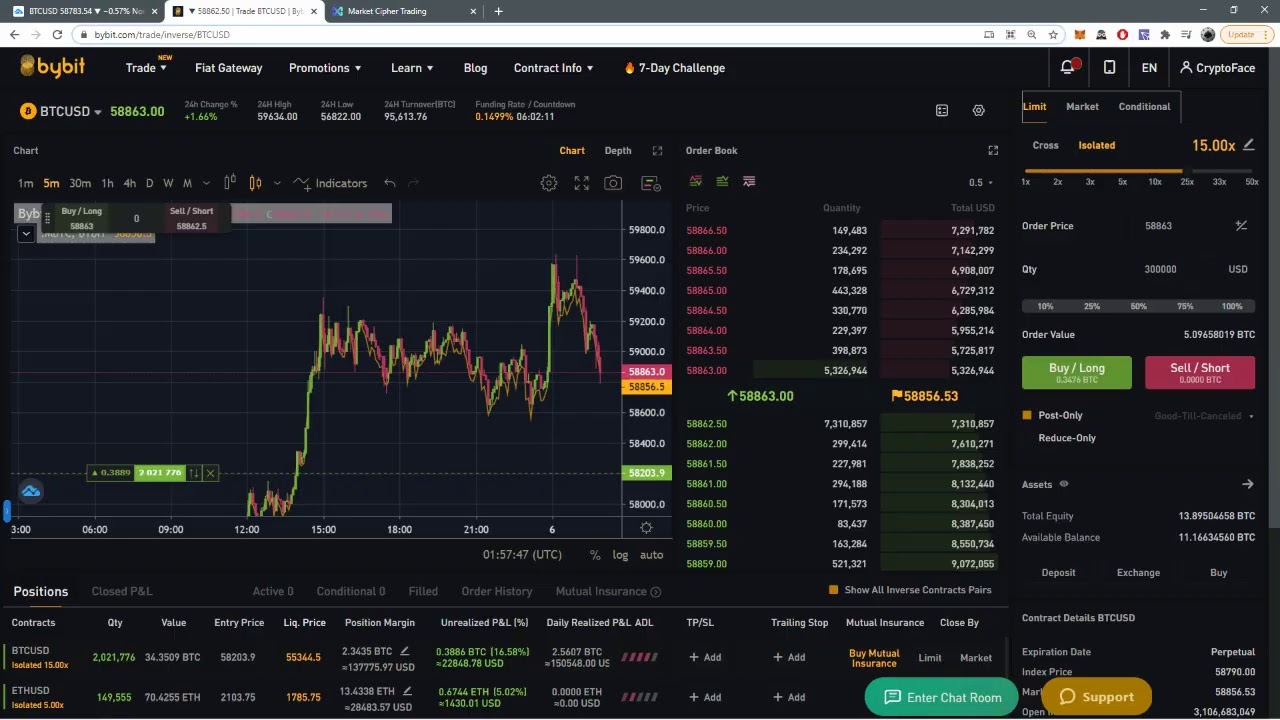
Task: Expand more timeframes chevron
Action: 206,183
